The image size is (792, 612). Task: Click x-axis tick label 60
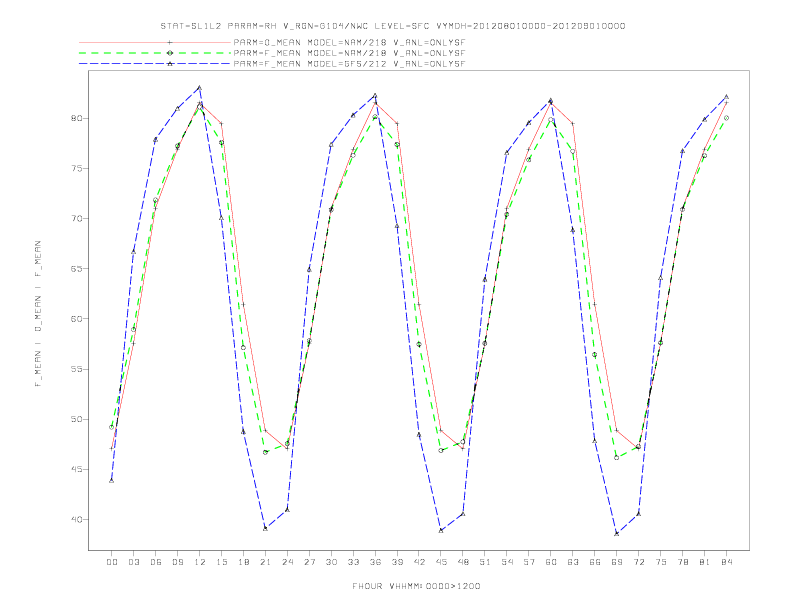551,562
